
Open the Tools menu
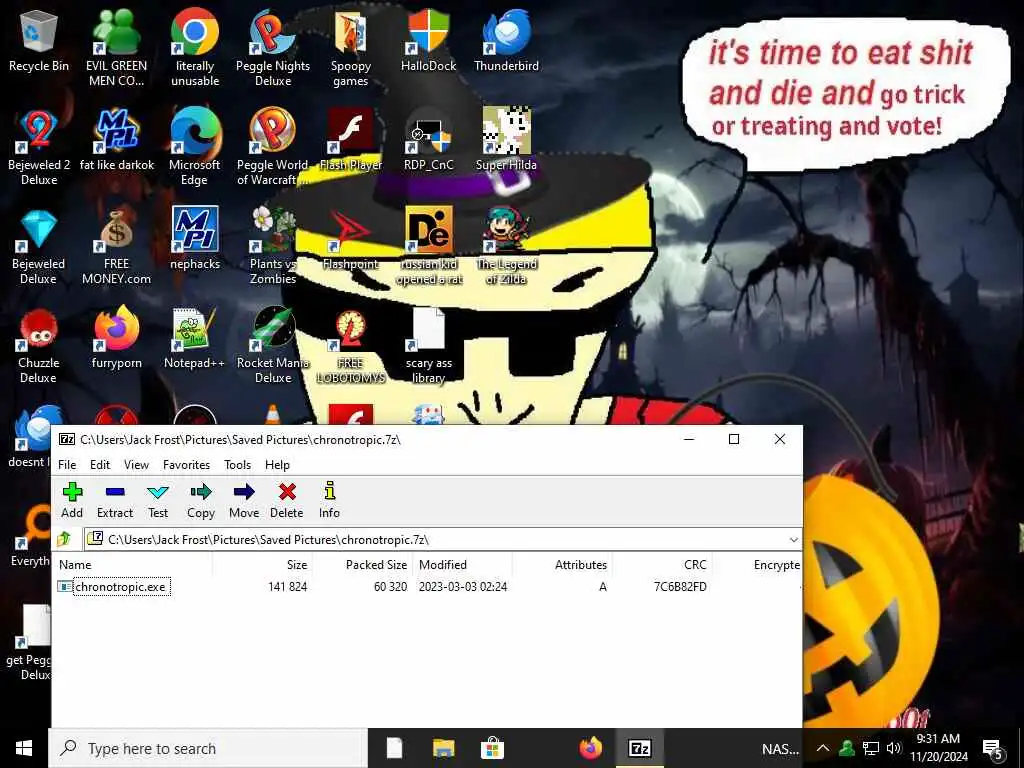[x=238, y=465]
